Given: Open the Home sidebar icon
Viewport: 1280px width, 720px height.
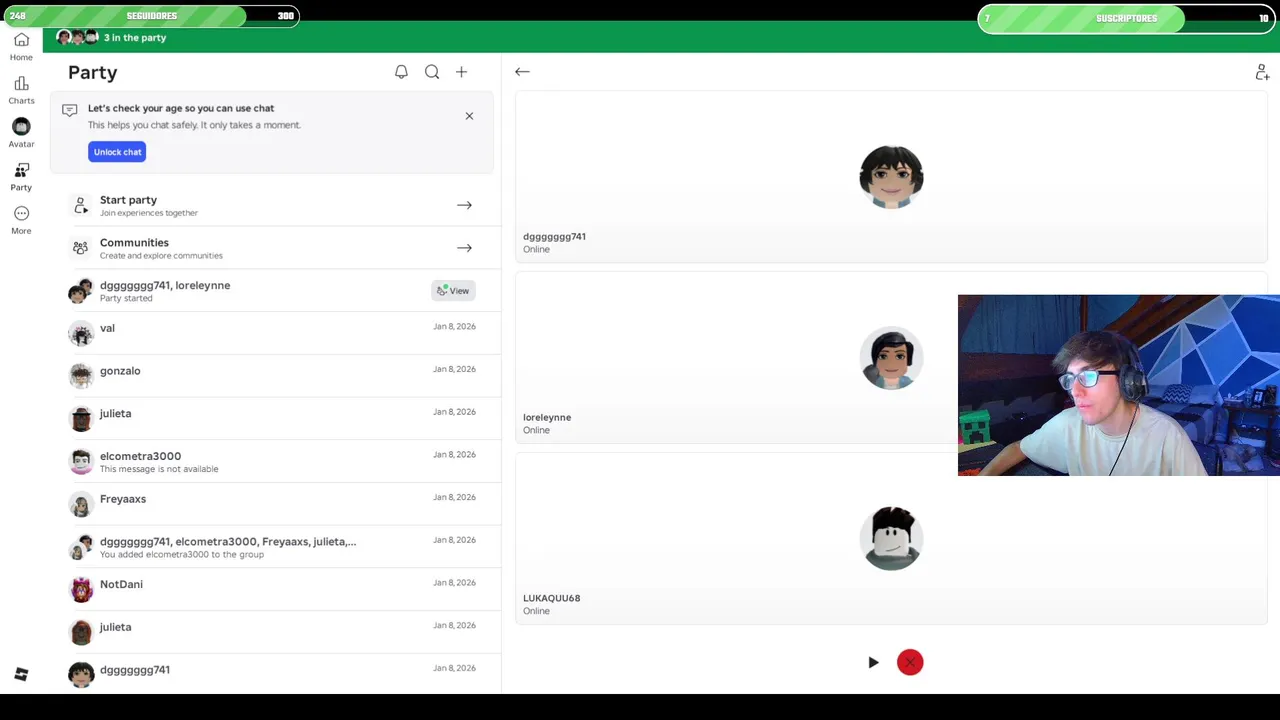Looking at the screenshot, I should click(21, 46).
